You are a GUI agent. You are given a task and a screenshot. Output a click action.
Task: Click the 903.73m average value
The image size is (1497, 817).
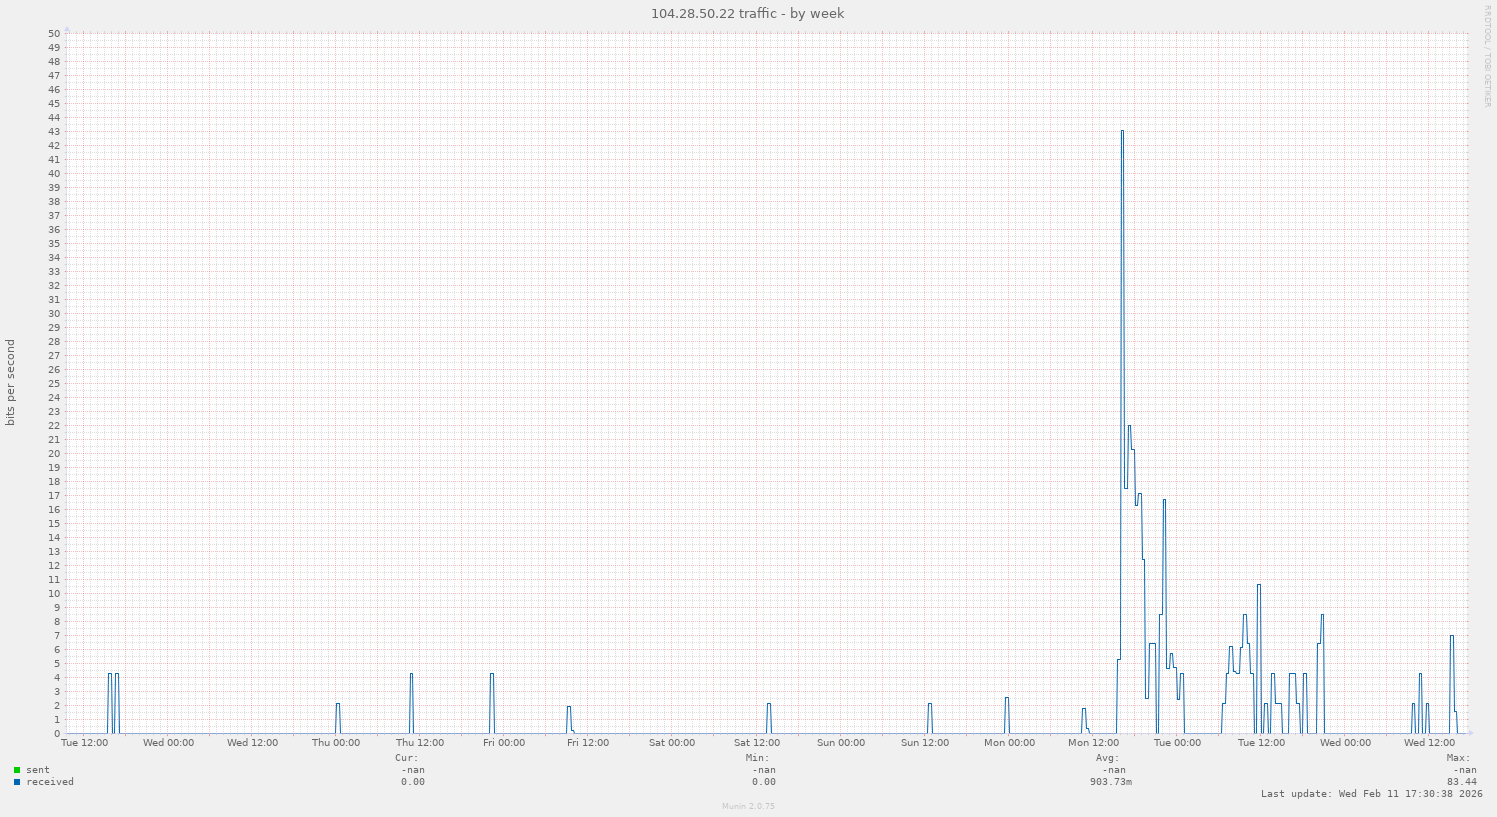click(x=1113, y=782)
